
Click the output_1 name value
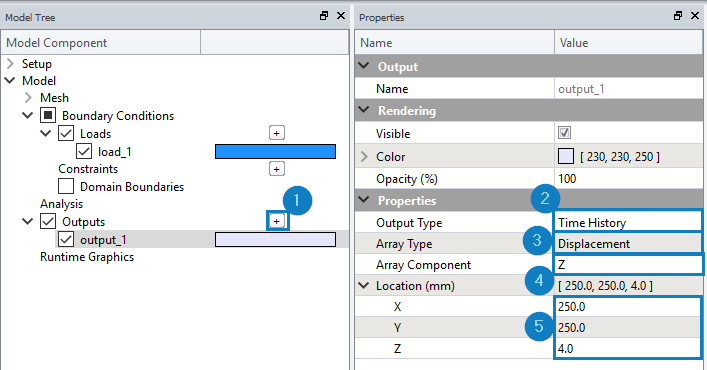(581, 89)
